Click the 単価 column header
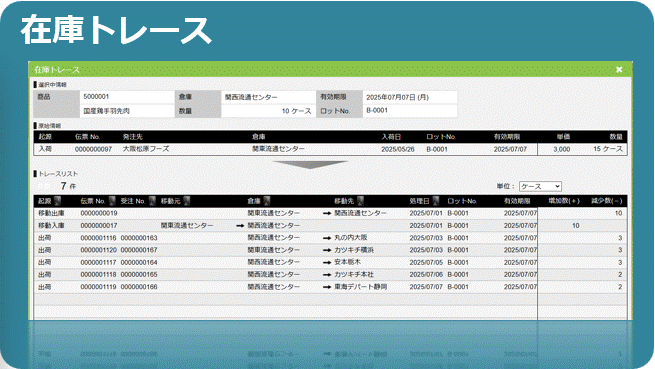655x369 pixels. coord(564,137)
